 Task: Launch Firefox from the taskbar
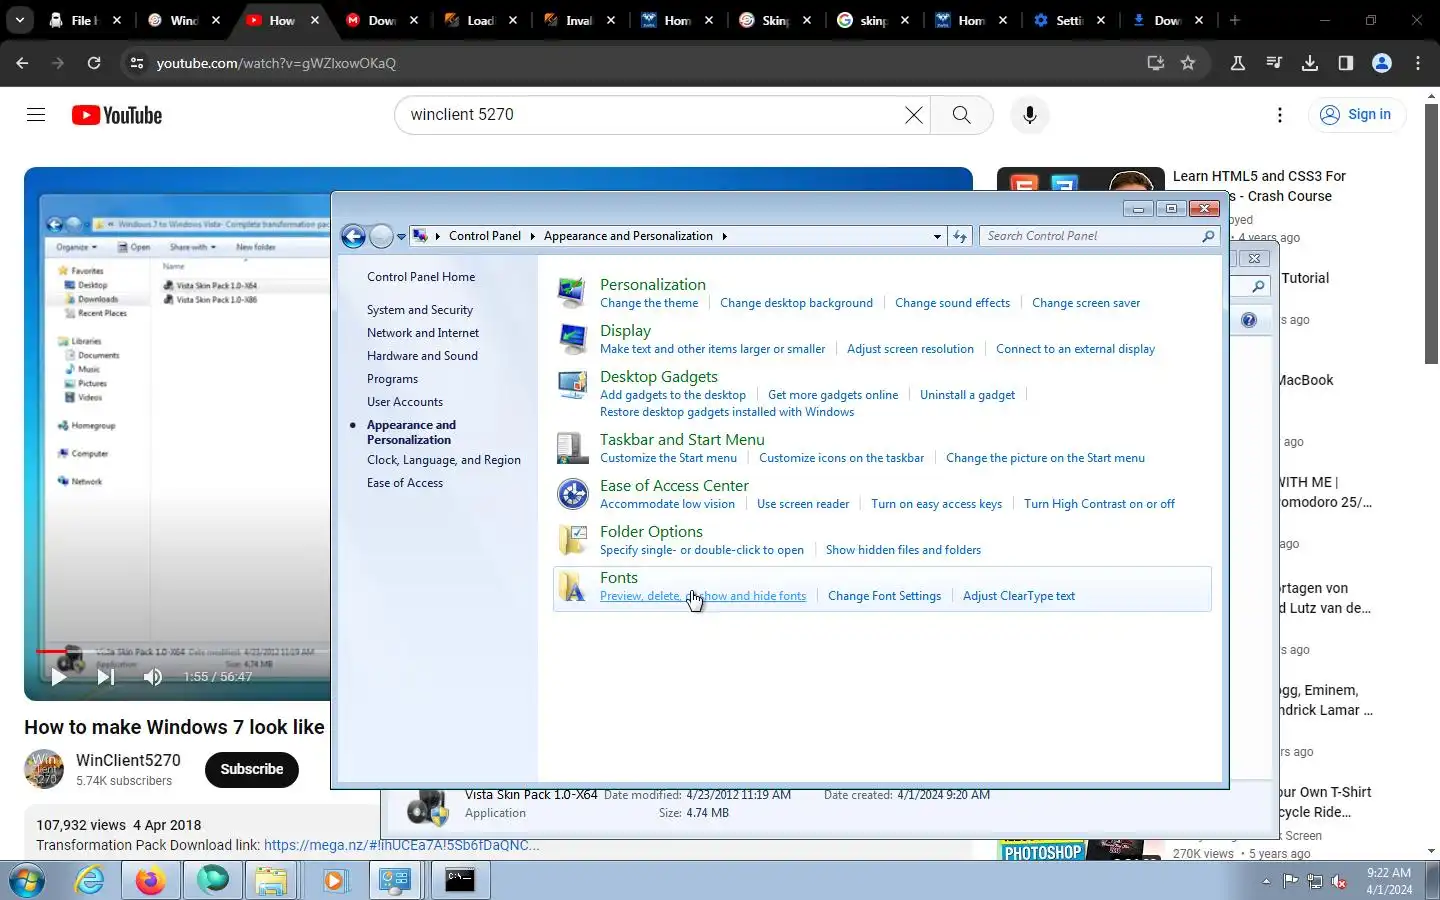[x=151, y=881]
